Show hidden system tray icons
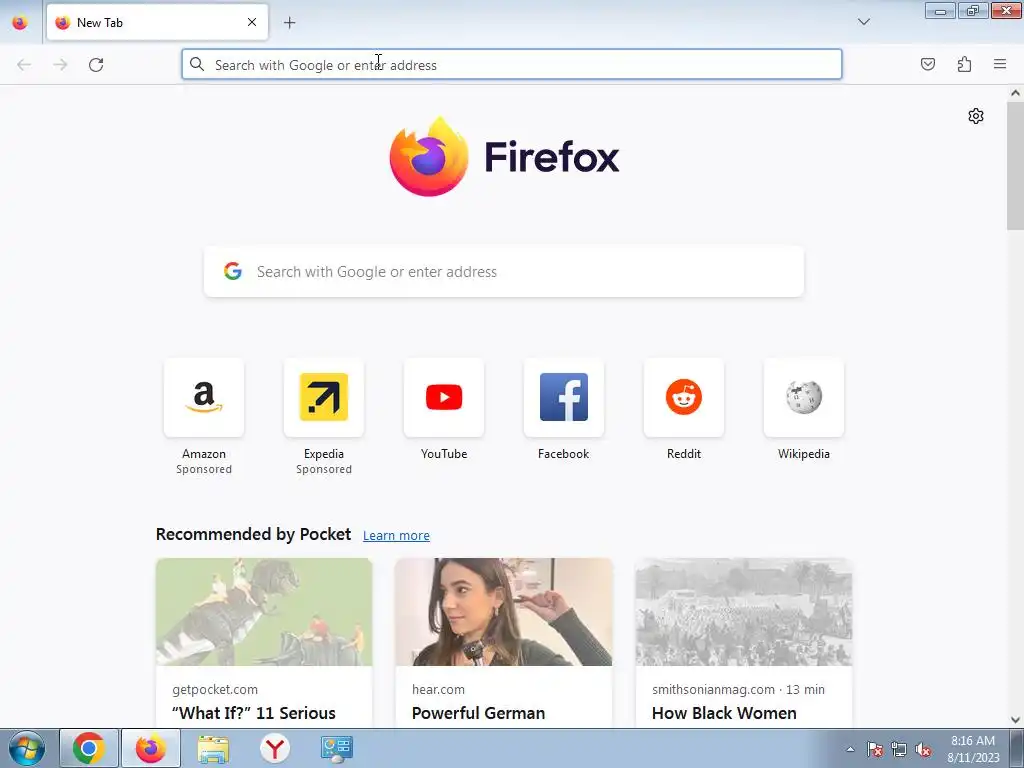1024x768 pixels. pos(850,749)
